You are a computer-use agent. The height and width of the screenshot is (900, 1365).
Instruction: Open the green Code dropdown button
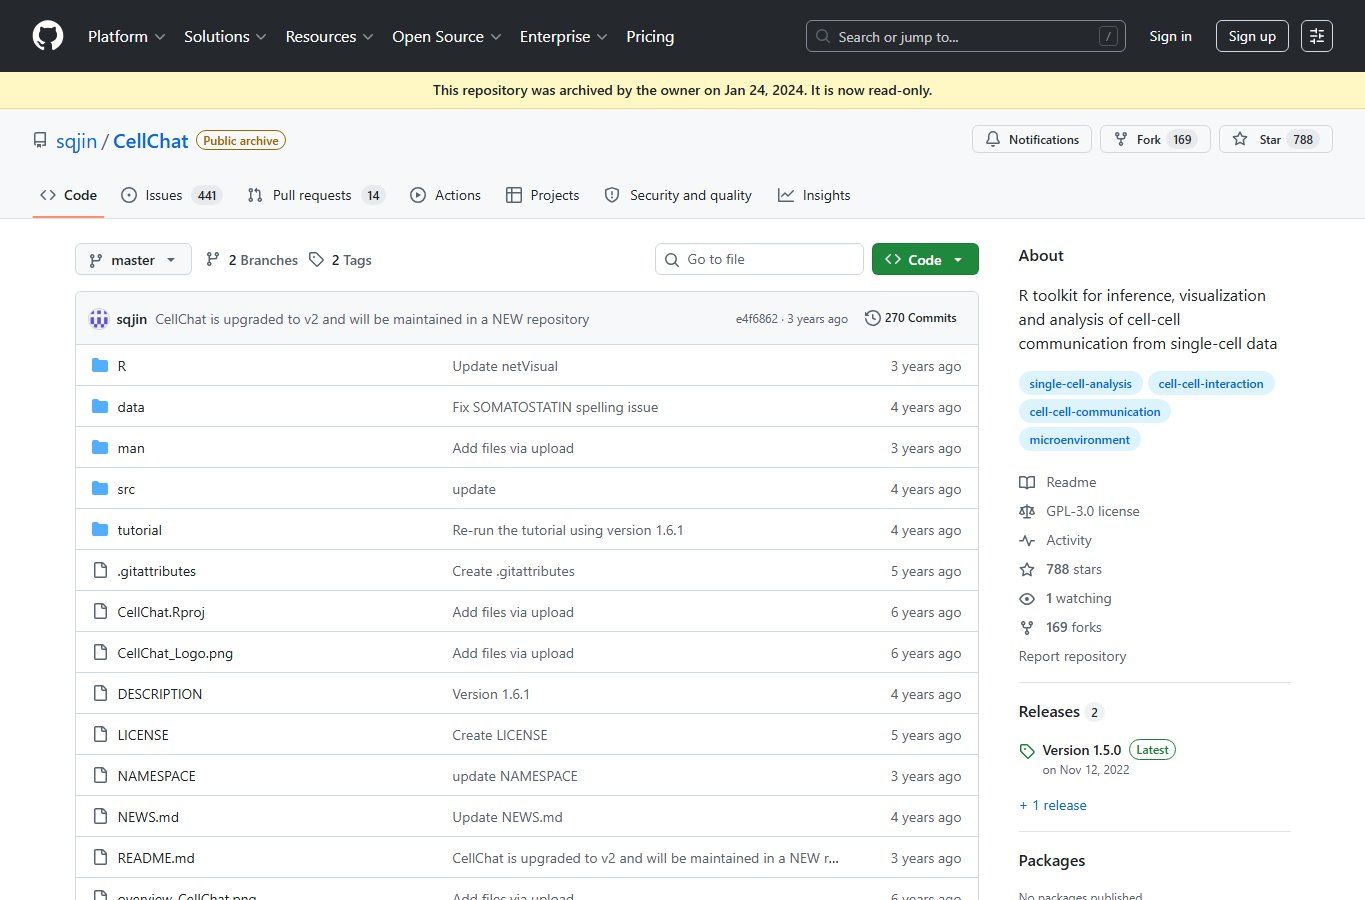pyautogui.click(x=925, y=260)
